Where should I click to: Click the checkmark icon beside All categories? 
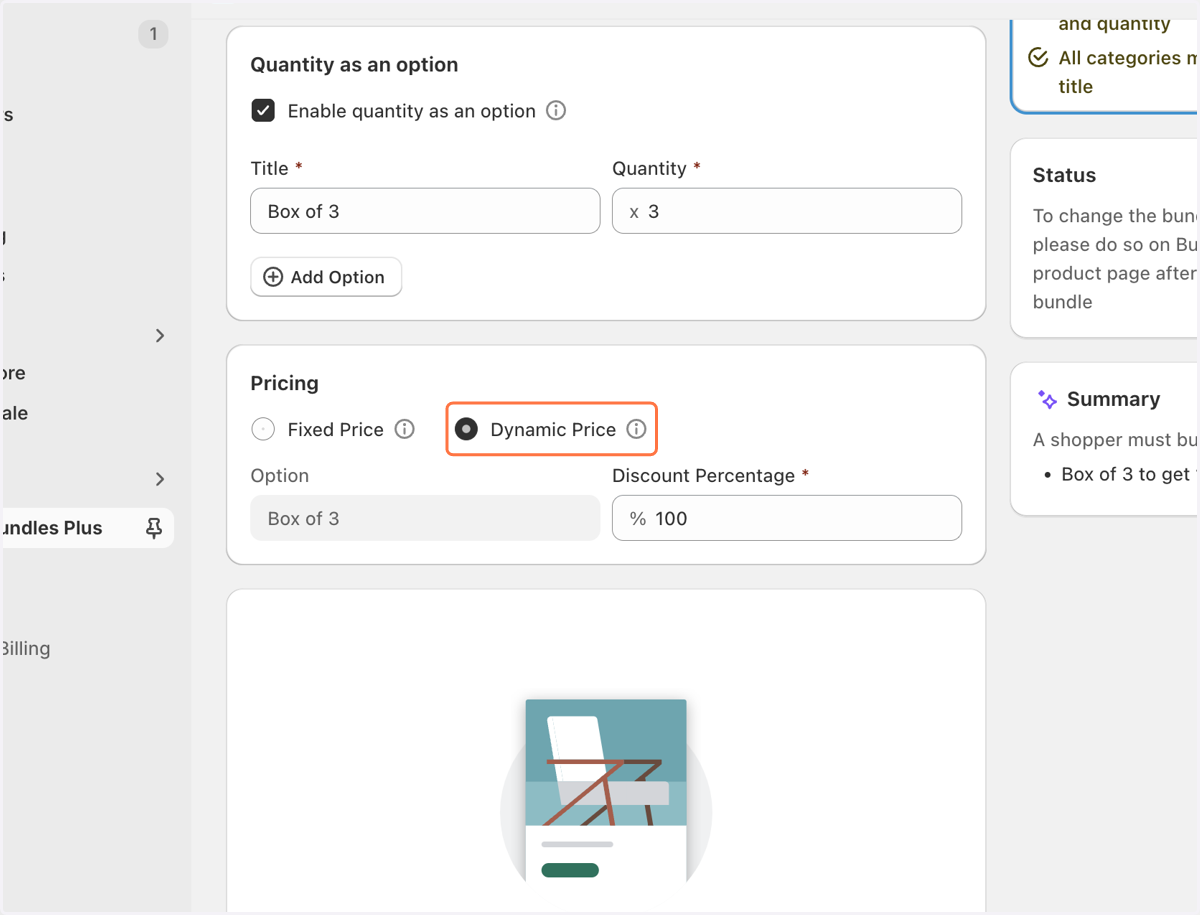1038,58
